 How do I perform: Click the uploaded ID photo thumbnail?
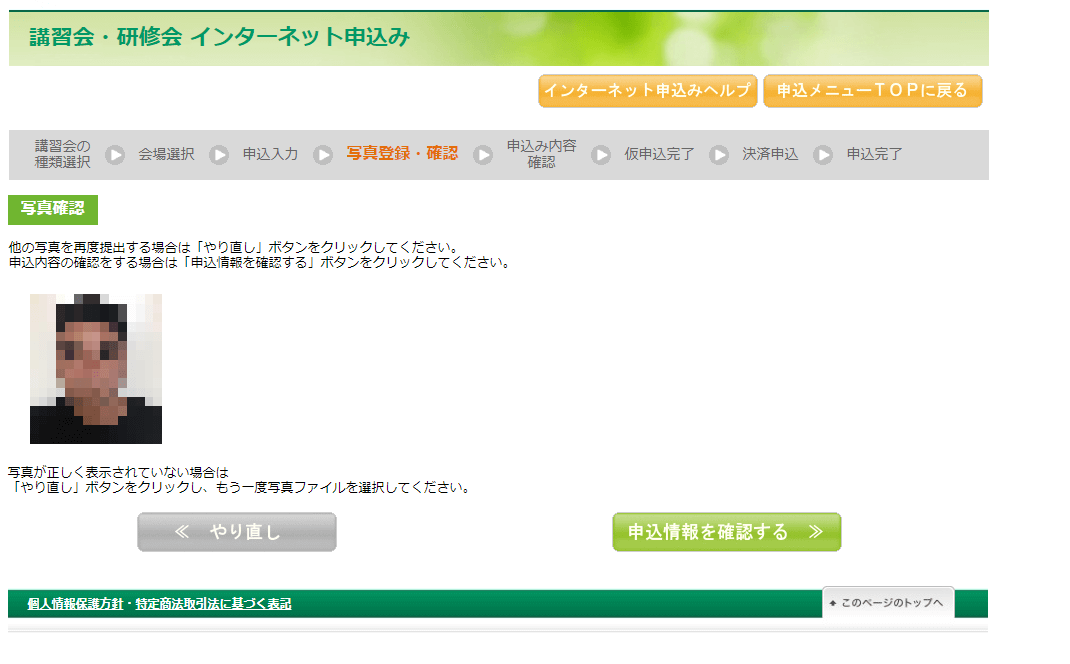[x=96, y=369]
